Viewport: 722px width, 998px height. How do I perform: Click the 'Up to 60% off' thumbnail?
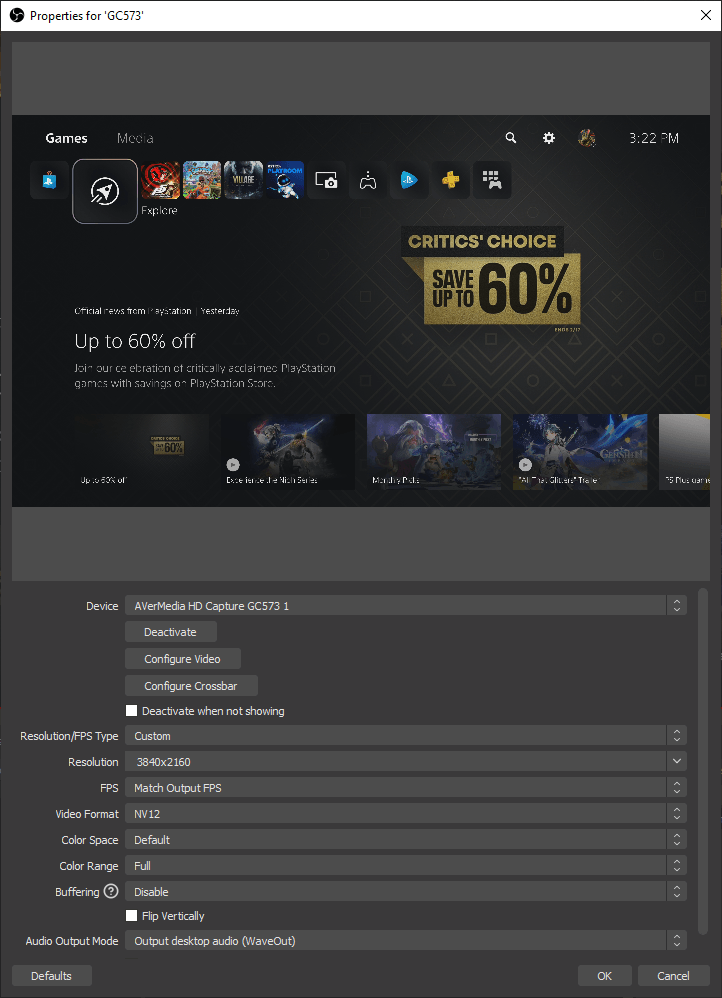click(141, 452)
